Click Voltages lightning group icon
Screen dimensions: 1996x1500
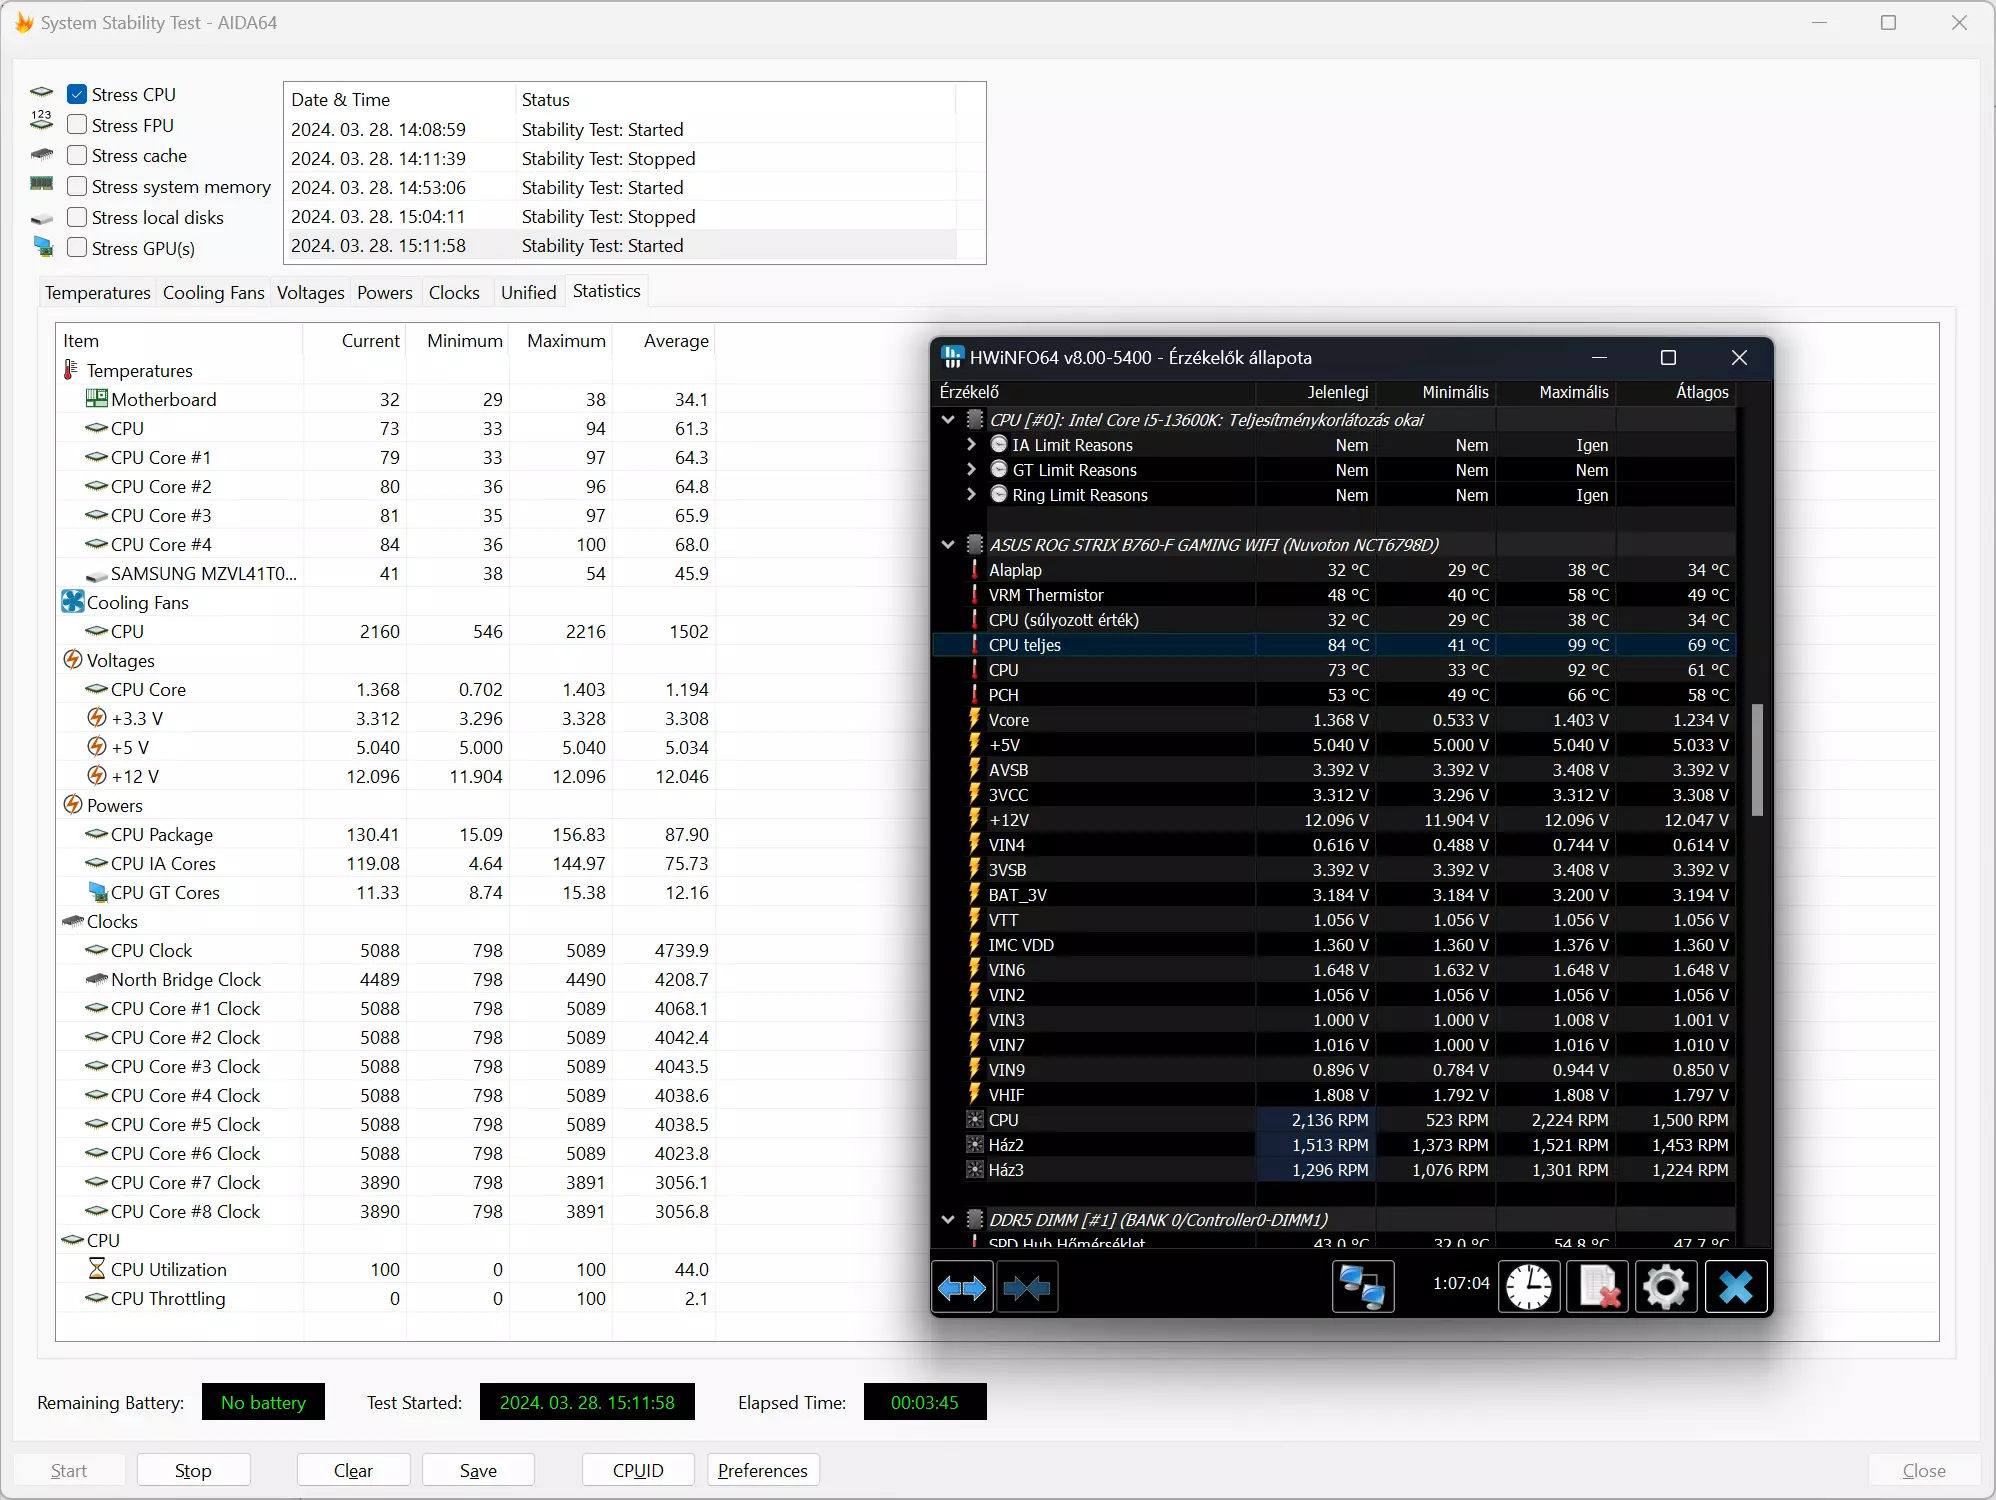click(73, 660)
